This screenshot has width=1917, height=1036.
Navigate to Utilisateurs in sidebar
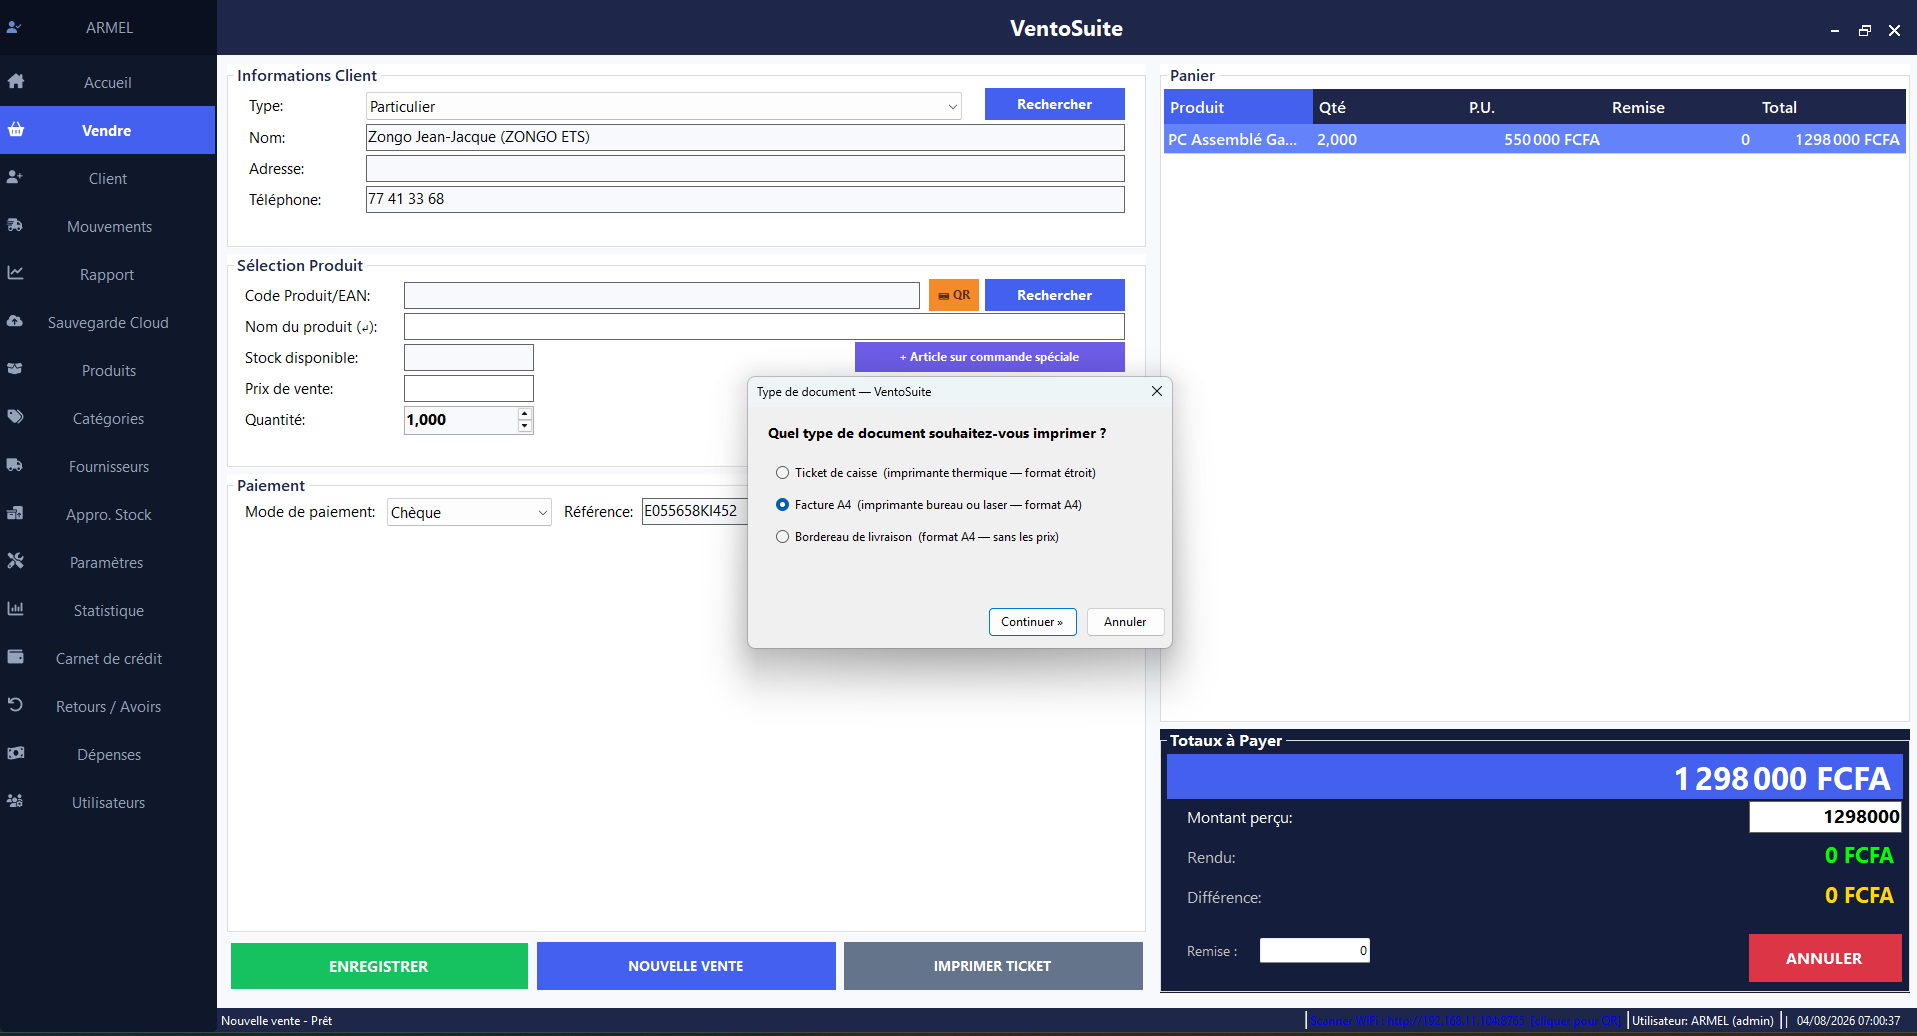point(108,802)
